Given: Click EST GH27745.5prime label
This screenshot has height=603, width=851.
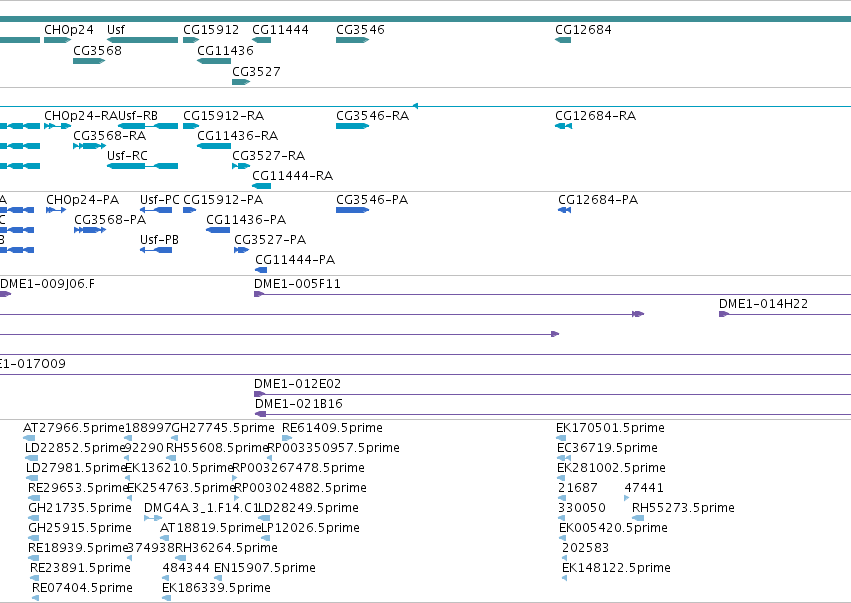Looking at the screenshot, I should click(x=223, y=428).
